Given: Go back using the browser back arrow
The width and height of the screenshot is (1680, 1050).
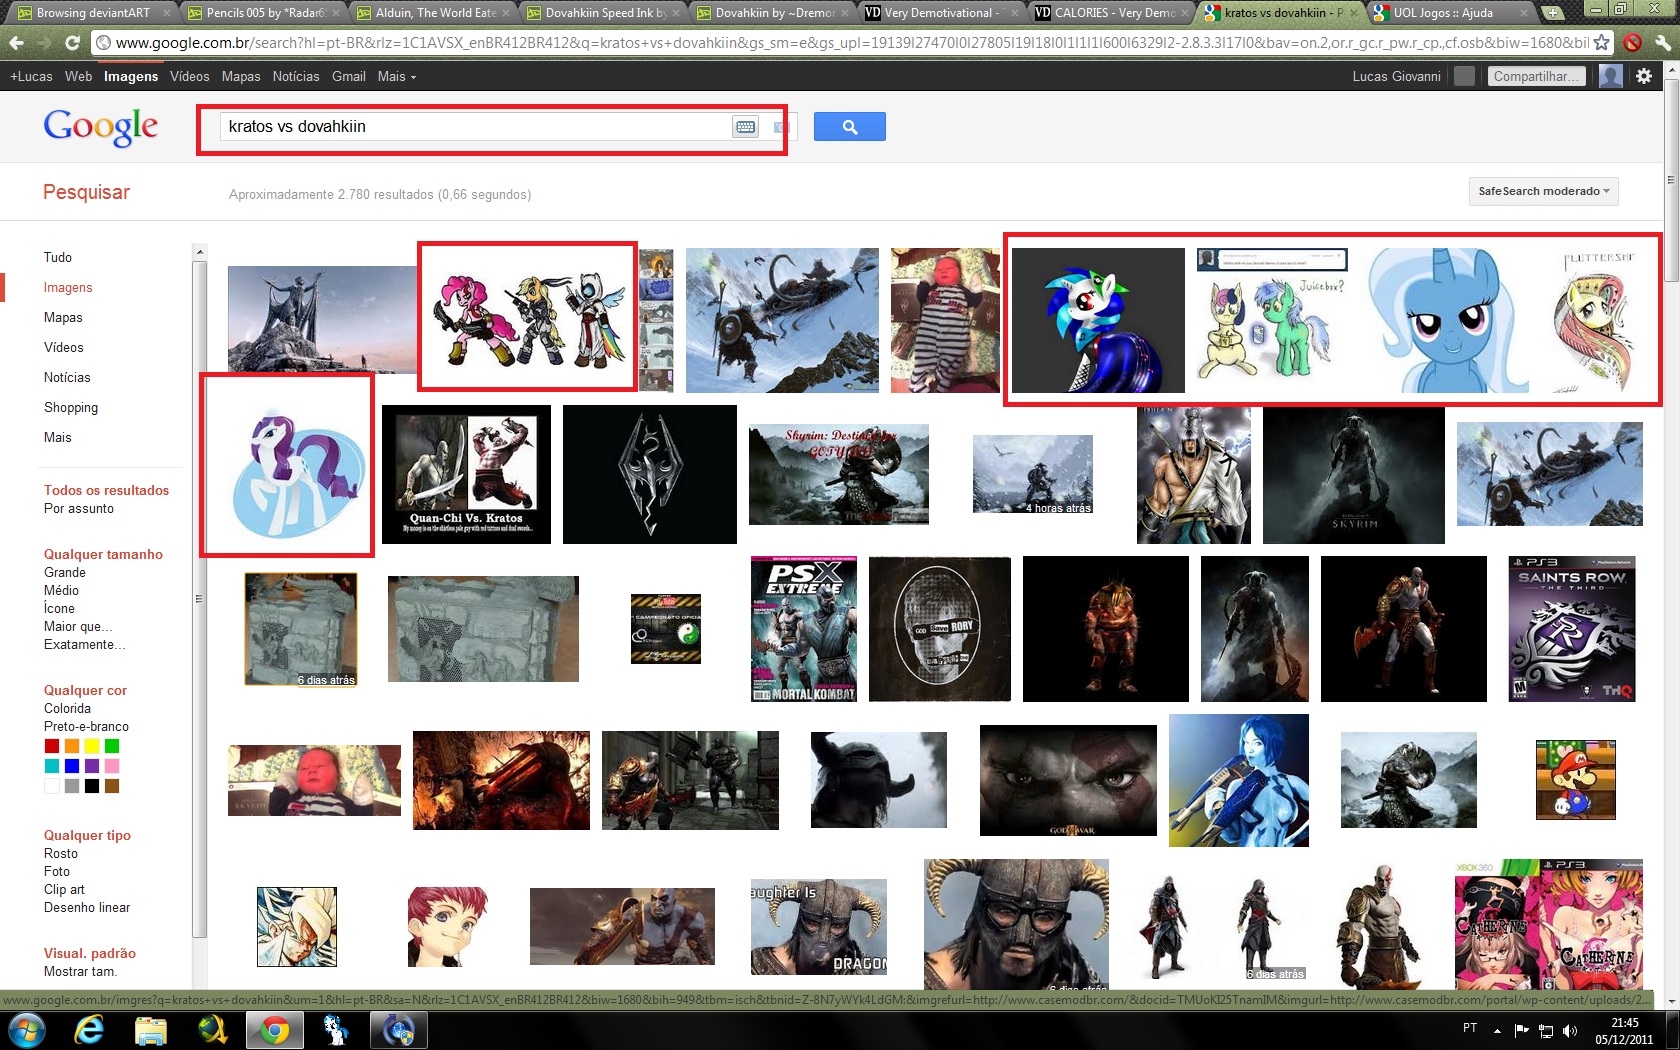Looking at the screenshot, I should click(x=15, y=43).
